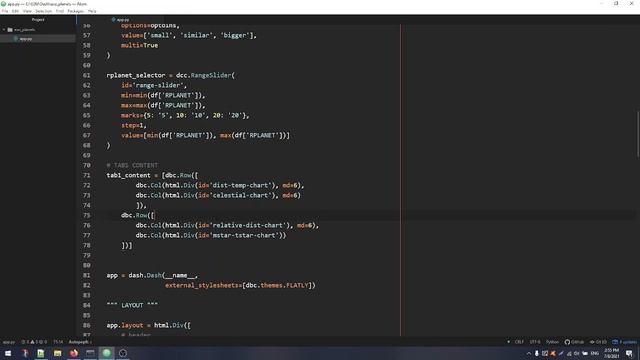640x360 pixels.
Task: Place cursor in tab1_content line
Action: [152, 176]
